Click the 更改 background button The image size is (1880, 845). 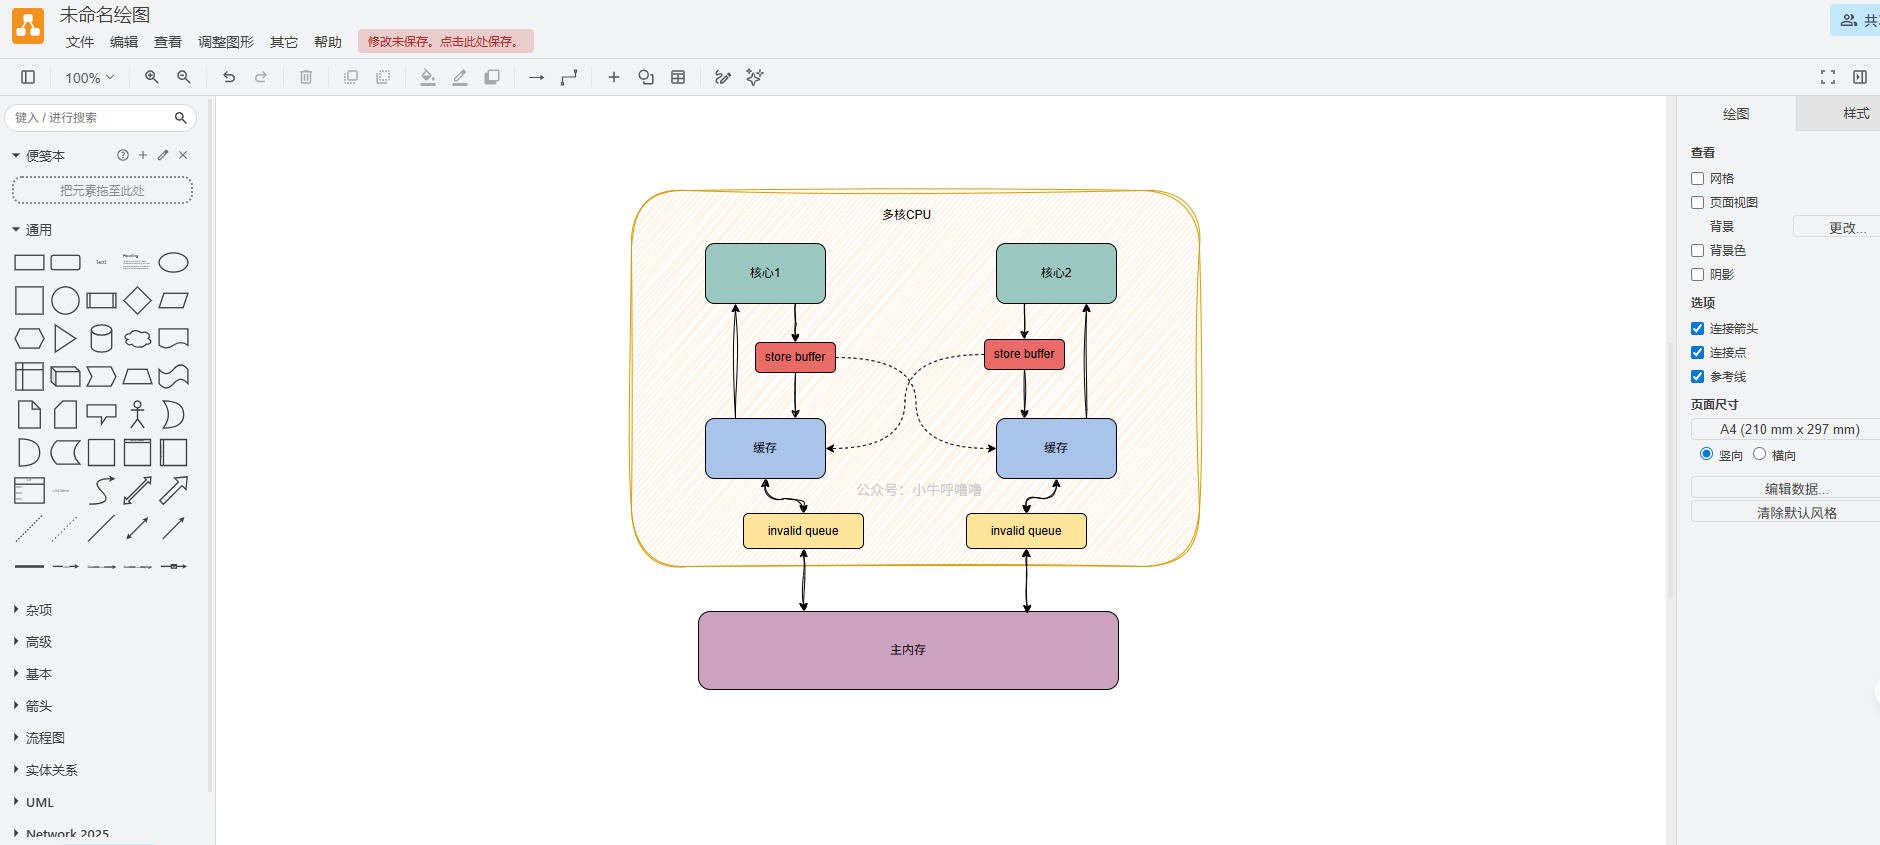point(1836,227)
